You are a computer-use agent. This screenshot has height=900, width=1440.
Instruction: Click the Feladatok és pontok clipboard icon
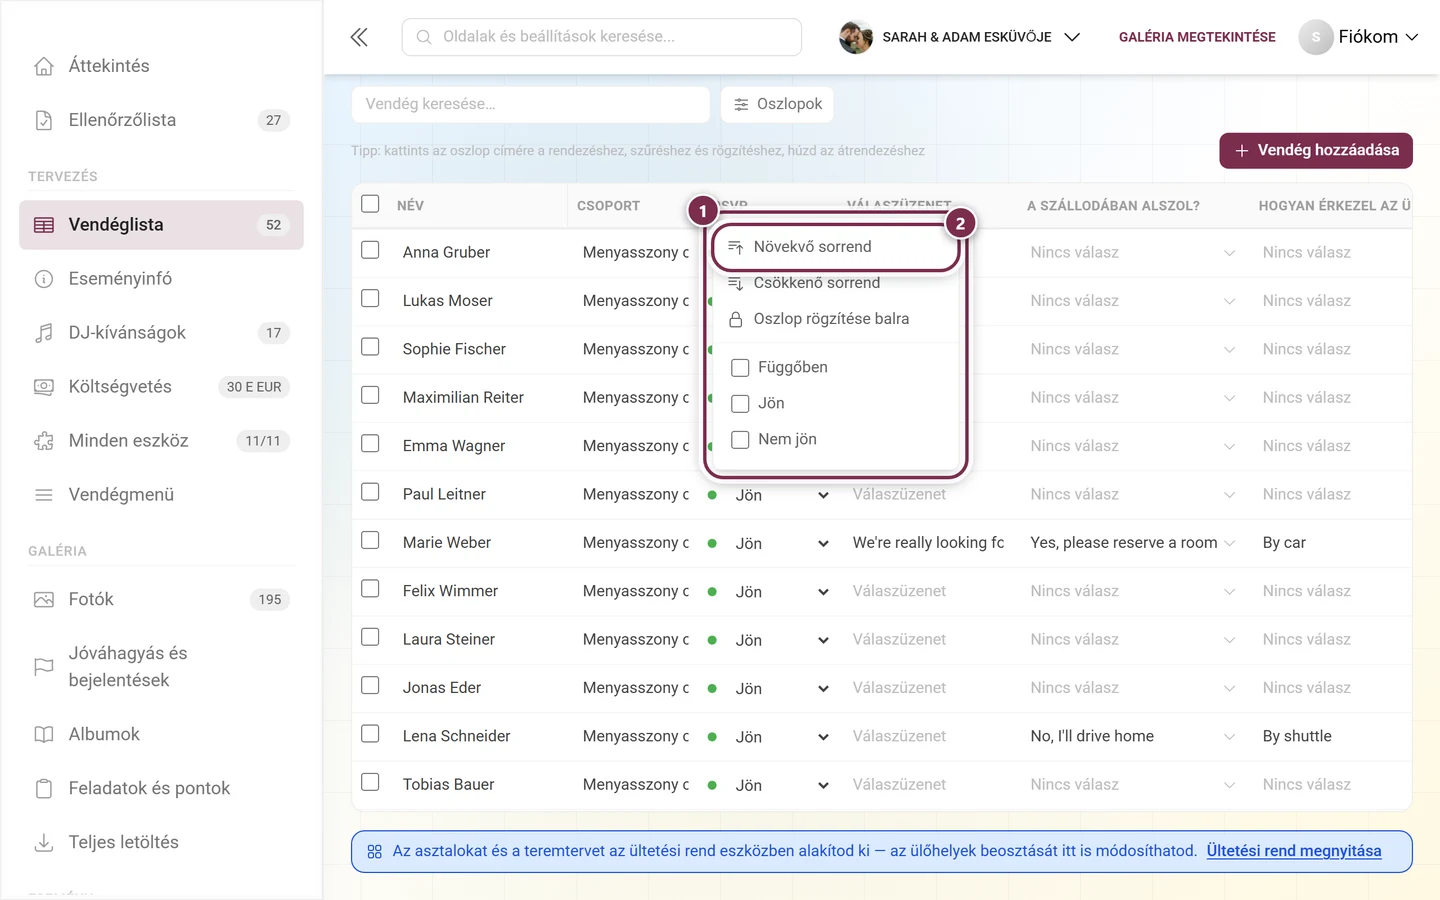pos(44,789)
